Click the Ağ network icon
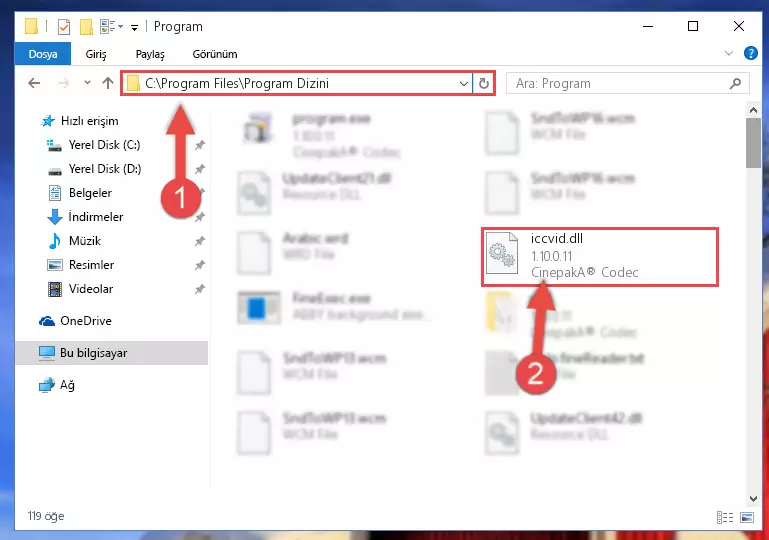Screen dimensions: 769x540 point(47,385)
